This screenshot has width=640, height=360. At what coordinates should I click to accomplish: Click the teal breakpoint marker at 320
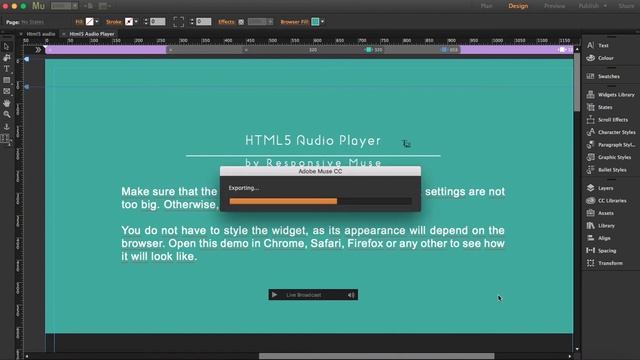[368, 50]
